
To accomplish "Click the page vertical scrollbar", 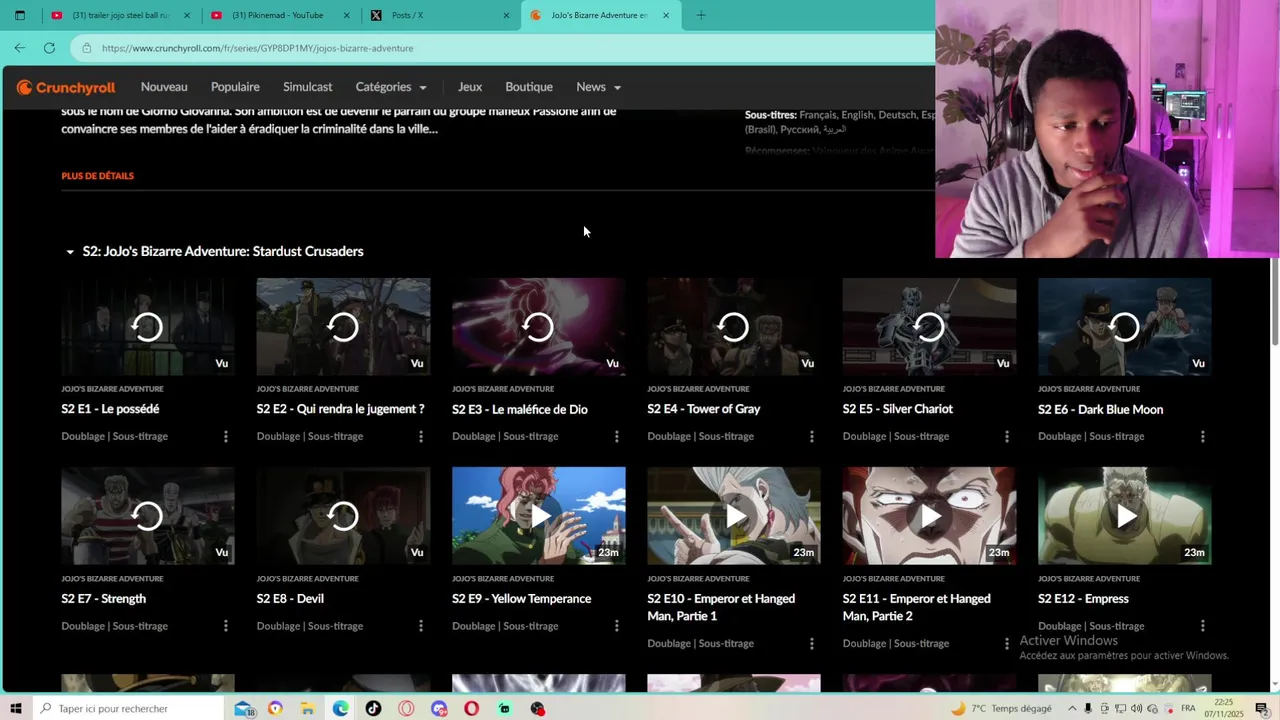I will click(x=1274, y=303).
